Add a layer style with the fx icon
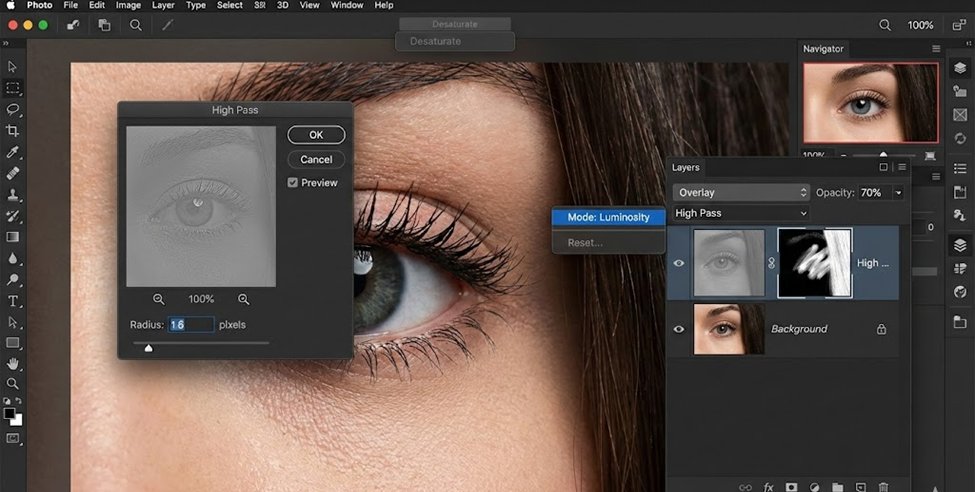975x492 pixels. coord(769,487)
